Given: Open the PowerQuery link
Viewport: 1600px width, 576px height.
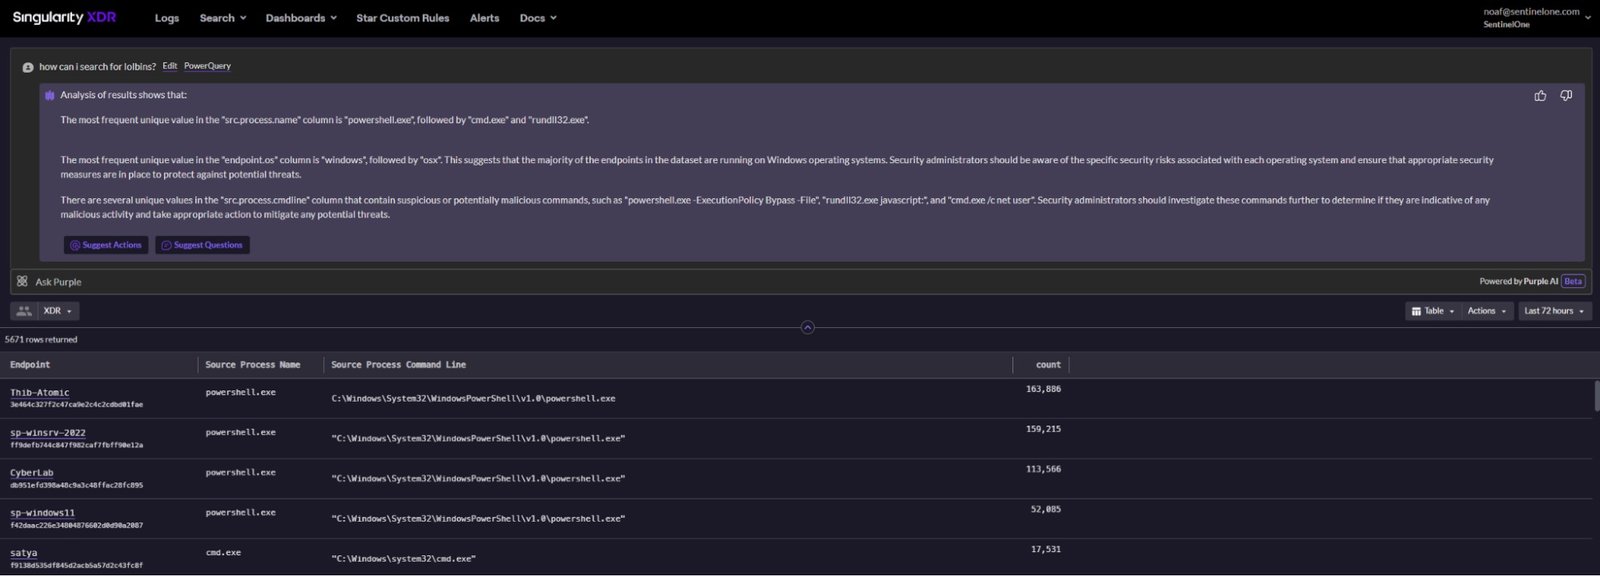Looking at the screenshot, I should pyautogui.click(x=207, y=66).
